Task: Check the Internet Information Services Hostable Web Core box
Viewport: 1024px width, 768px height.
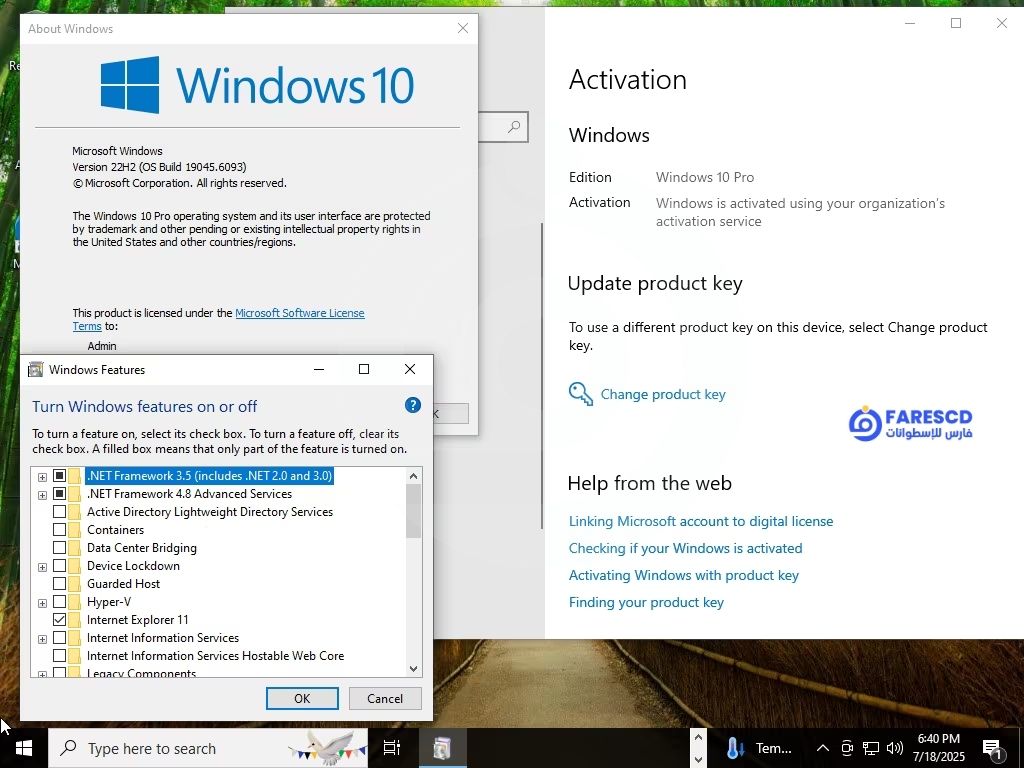Action: click(x=59, y=656)
